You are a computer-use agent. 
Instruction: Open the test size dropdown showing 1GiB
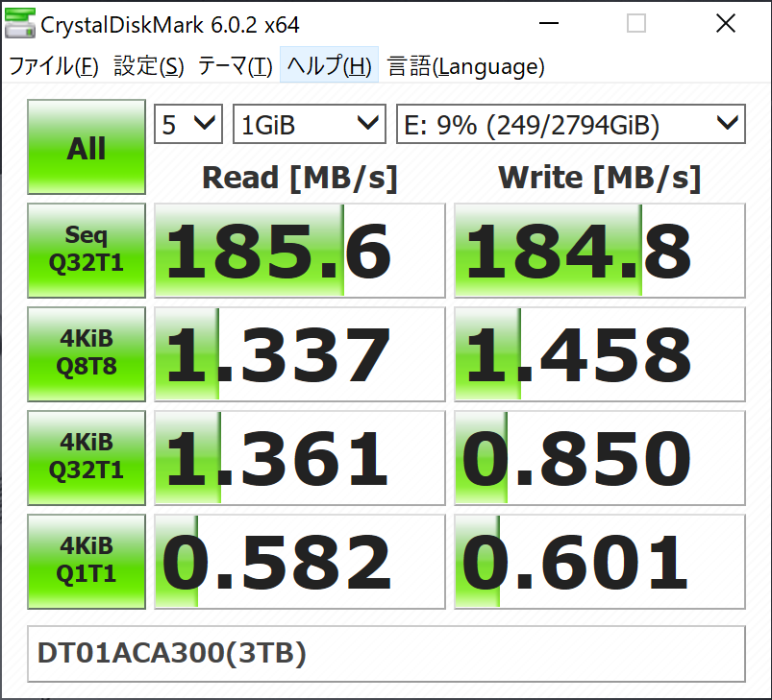click(309, 124)
